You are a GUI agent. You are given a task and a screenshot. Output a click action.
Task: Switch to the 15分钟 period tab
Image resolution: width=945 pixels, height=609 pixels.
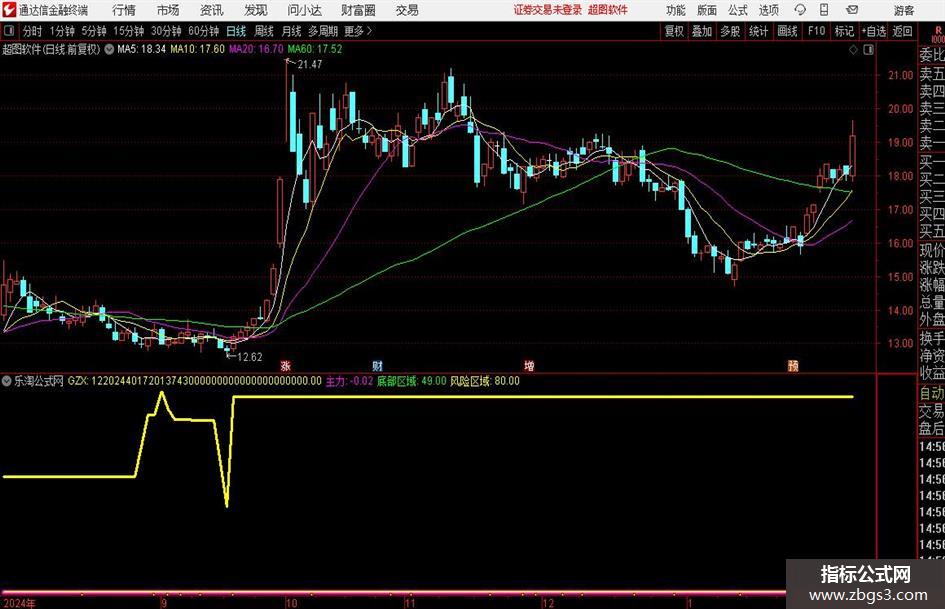click(128, 31)
